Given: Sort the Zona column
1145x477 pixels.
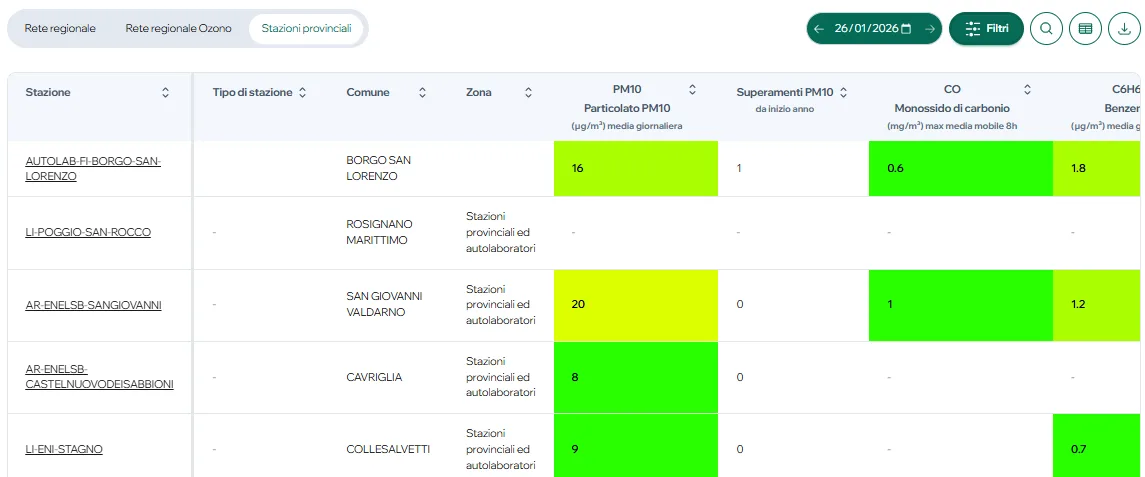Looking at the screenshot, I should tap(528, 92).
